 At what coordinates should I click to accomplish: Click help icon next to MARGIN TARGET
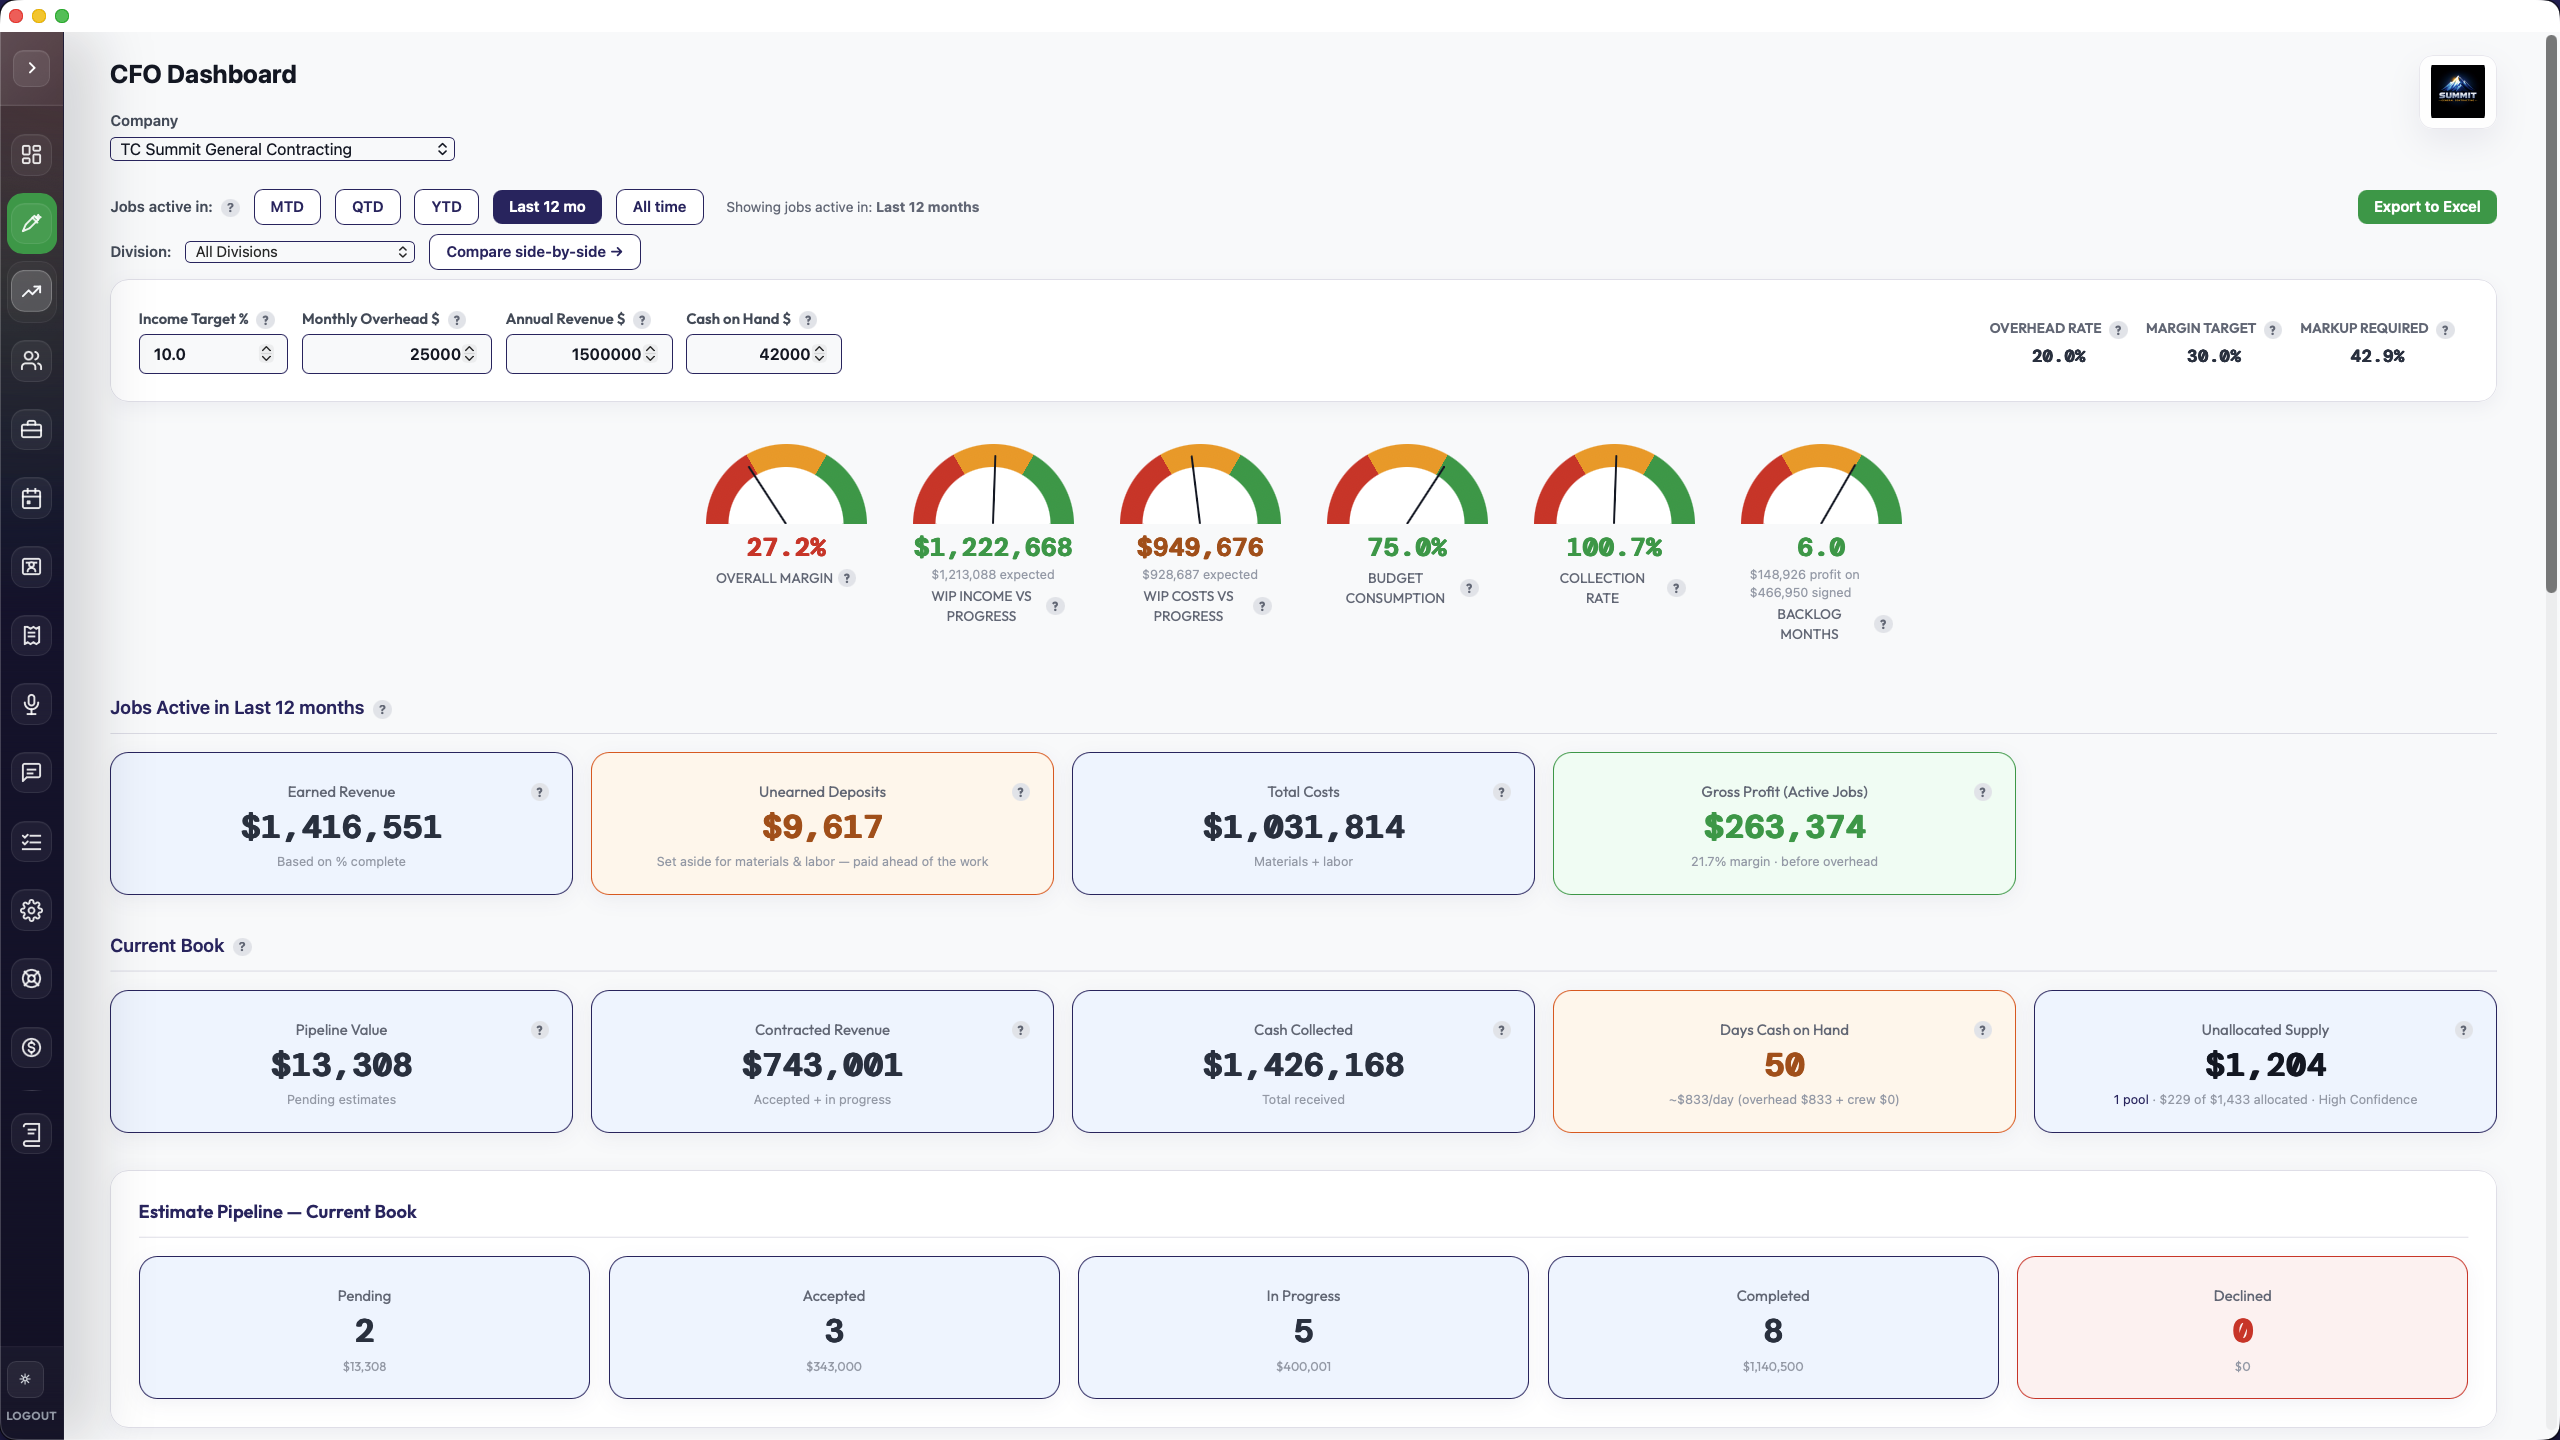(2273, 330)
